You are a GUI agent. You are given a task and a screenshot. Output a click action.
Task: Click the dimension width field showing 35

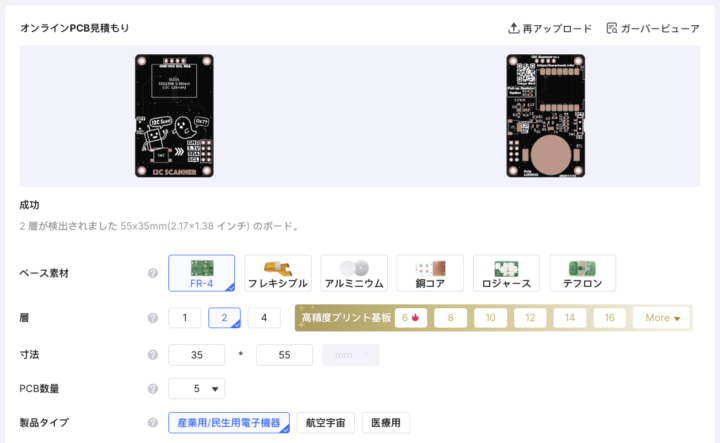[197, 355]
